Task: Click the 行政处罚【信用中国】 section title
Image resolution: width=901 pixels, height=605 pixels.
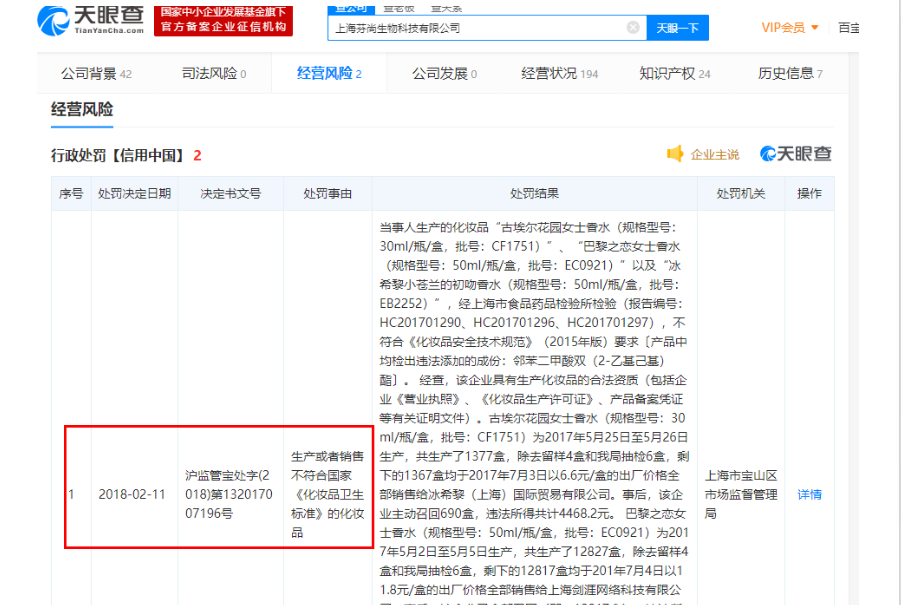Action: point(120,156)
